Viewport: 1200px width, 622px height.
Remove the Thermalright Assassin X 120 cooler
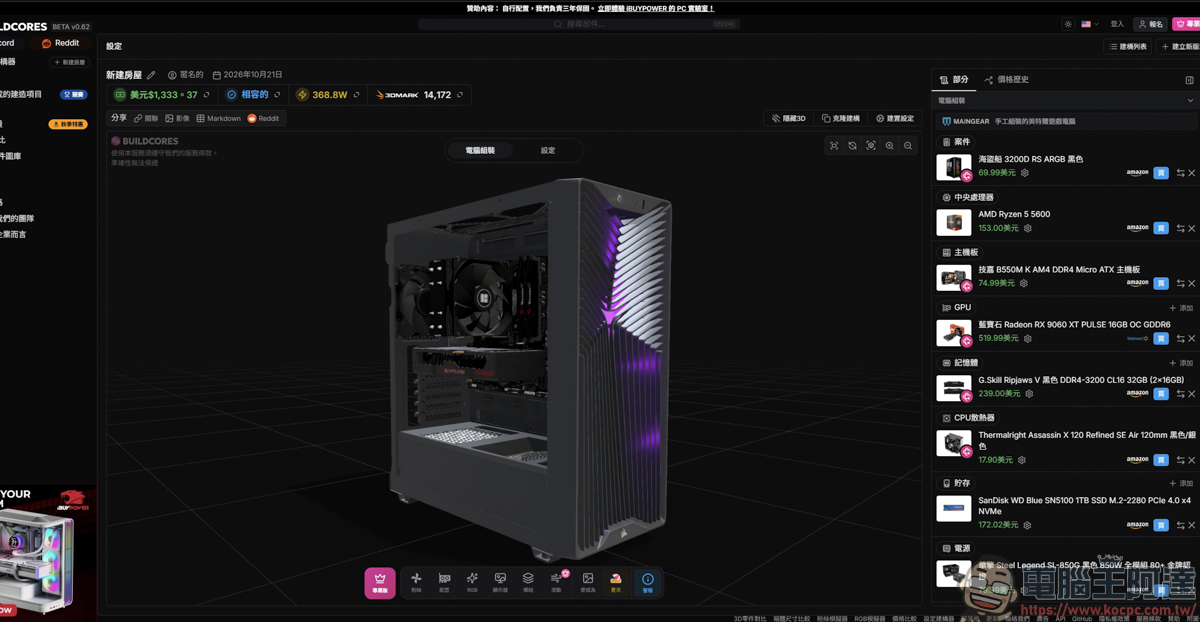tap(1191, 460)
